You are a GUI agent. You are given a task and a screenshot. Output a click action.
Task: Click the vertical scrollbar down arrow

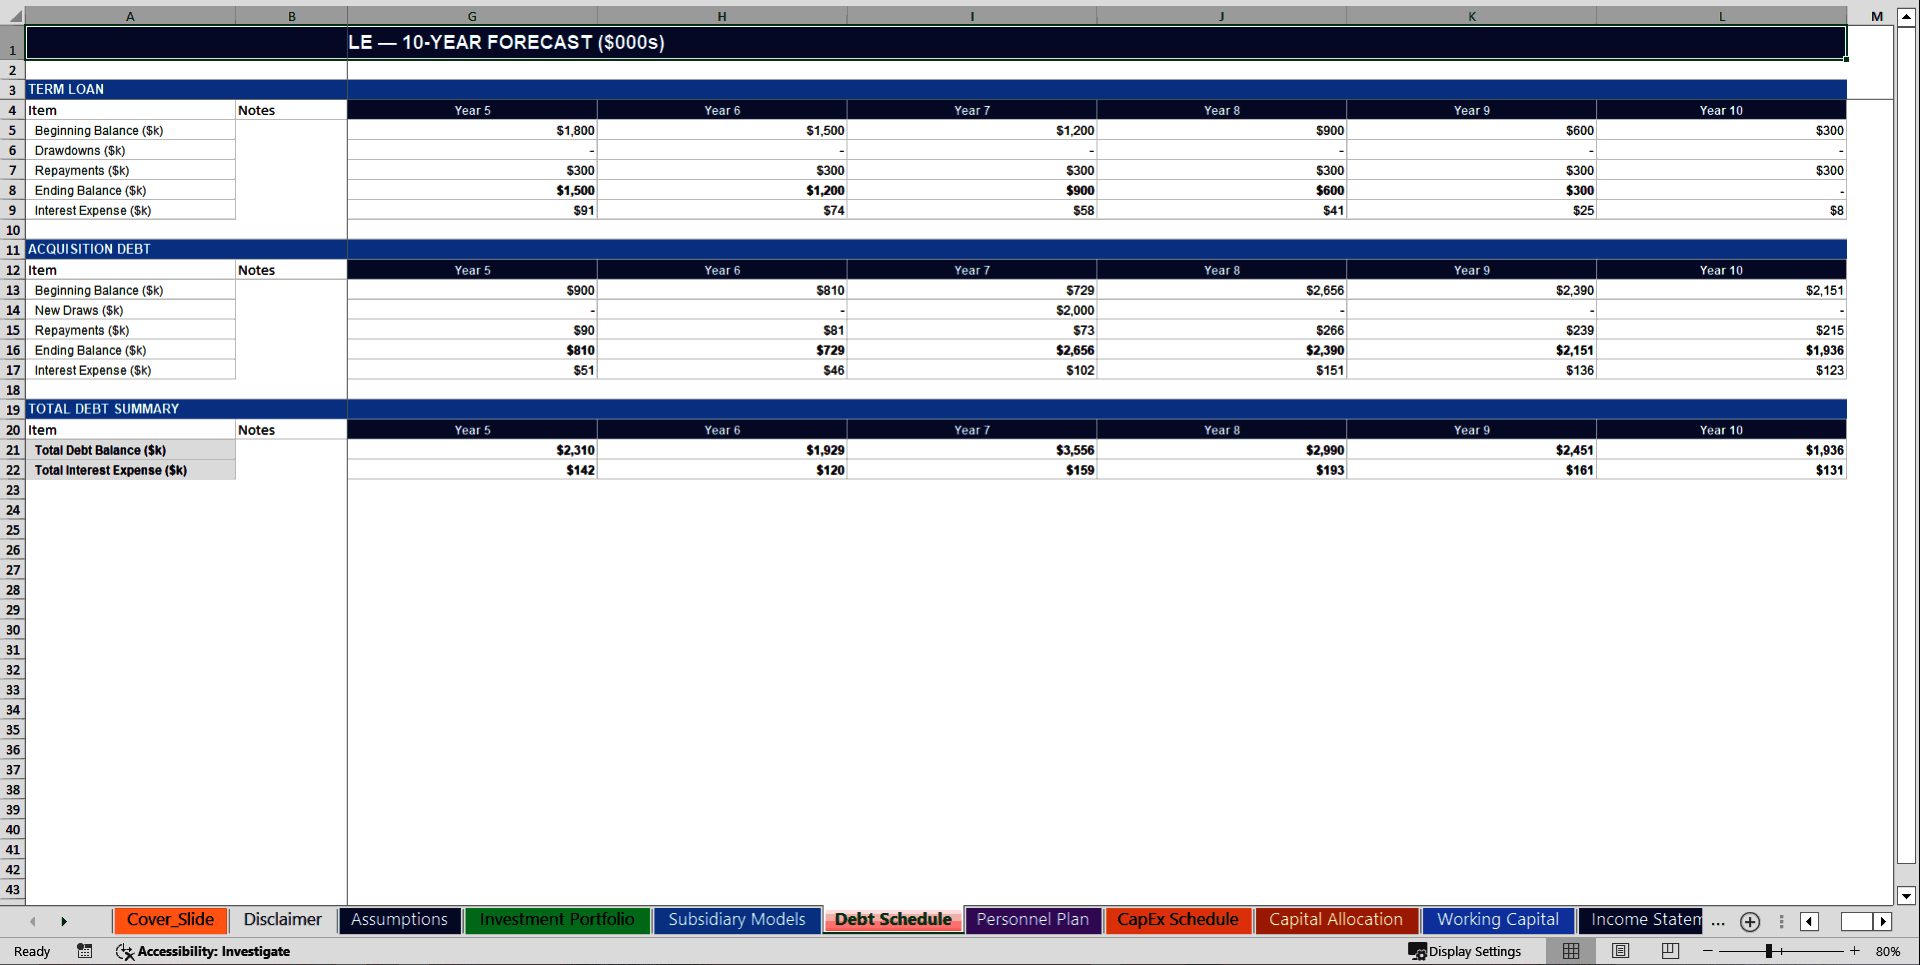pyautogui.click(x=1908, y=896)
